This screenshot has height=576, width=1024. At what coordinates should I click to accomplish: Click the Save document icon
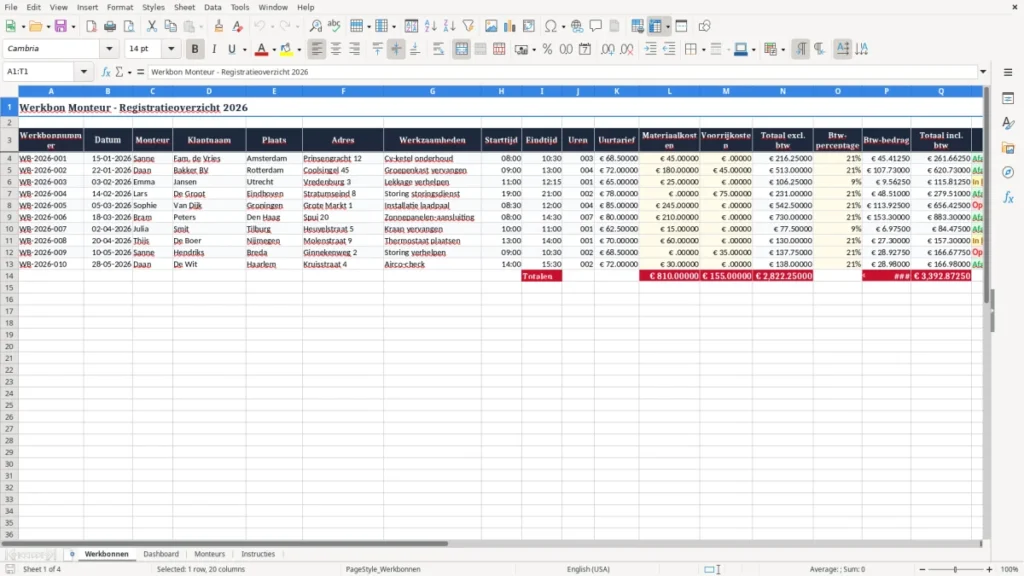click(x=61, y=26)
